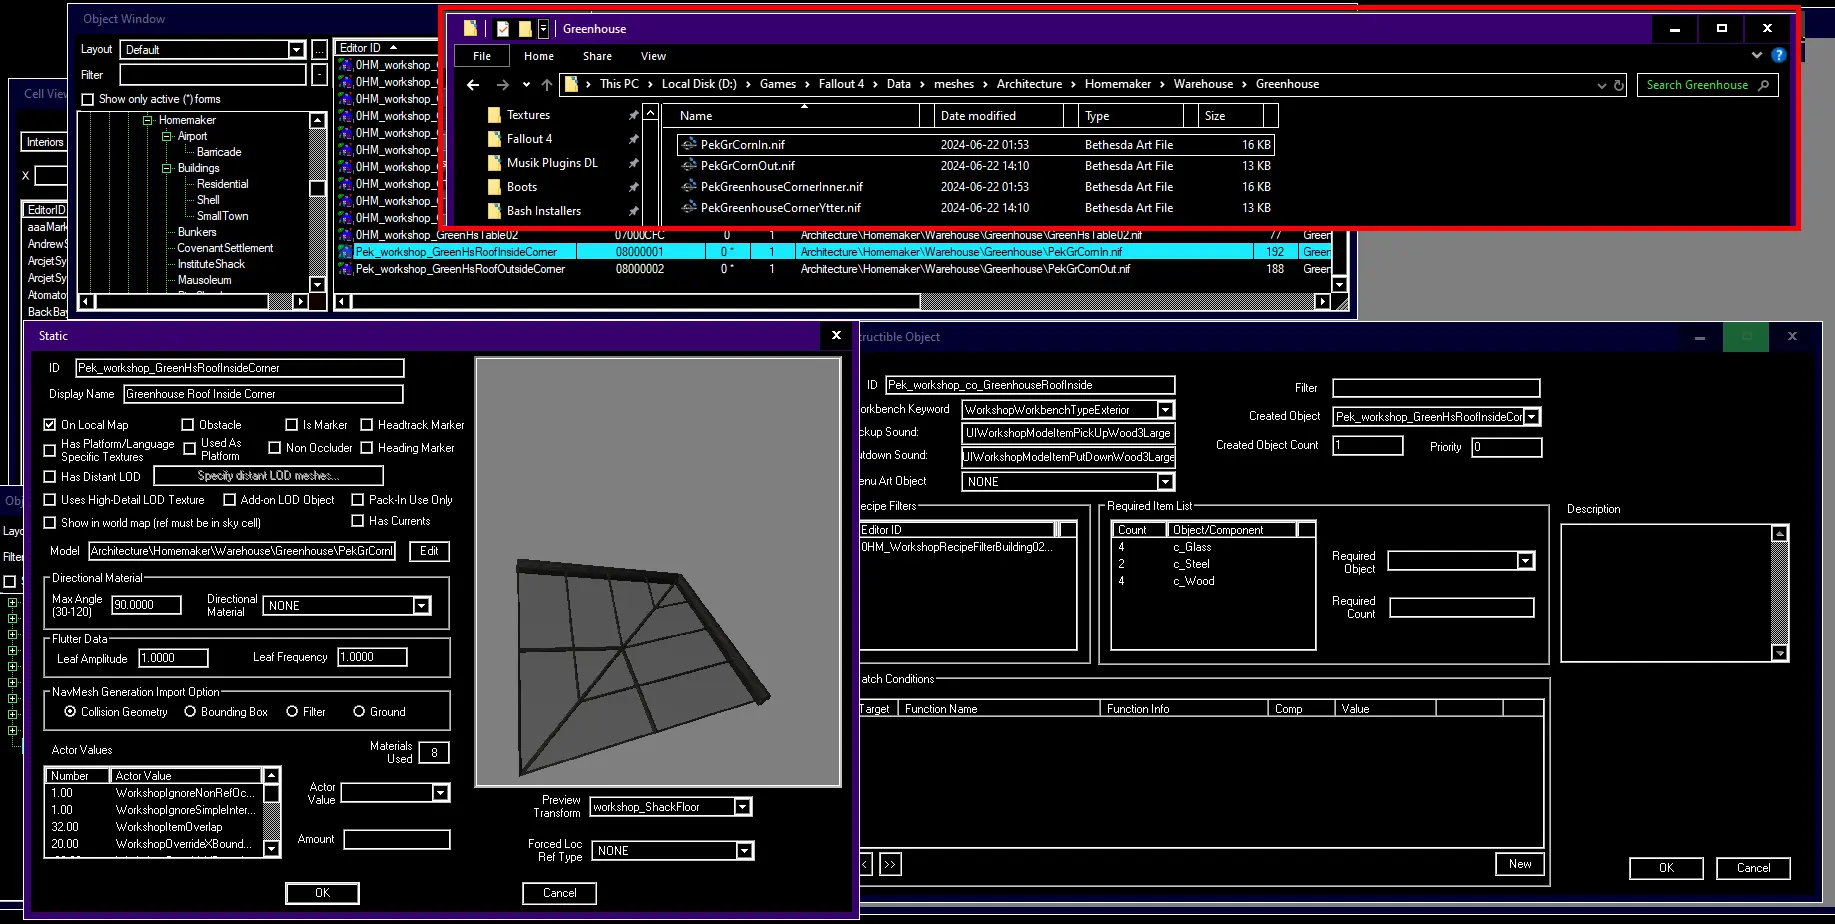The height and width of the screenshot is (924, 1835).
Task: Click OK in Static dialog
Action: click(x=322, y=893)
